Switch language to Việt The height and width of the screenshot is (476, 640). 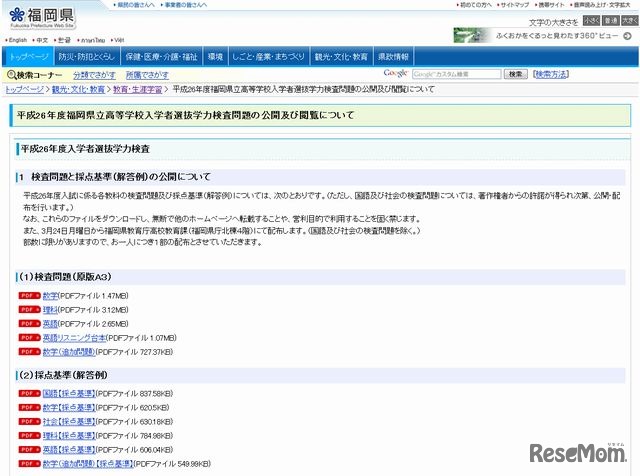pos(119,40)
